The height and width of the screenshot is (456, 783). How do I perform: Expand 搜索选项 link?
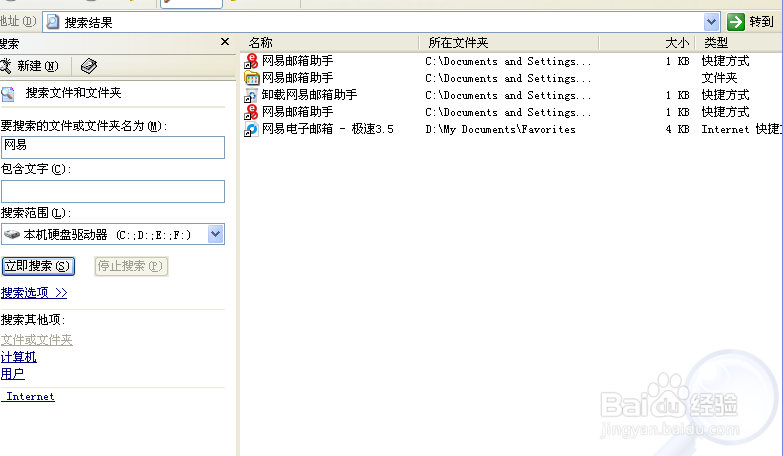point(34,293)
